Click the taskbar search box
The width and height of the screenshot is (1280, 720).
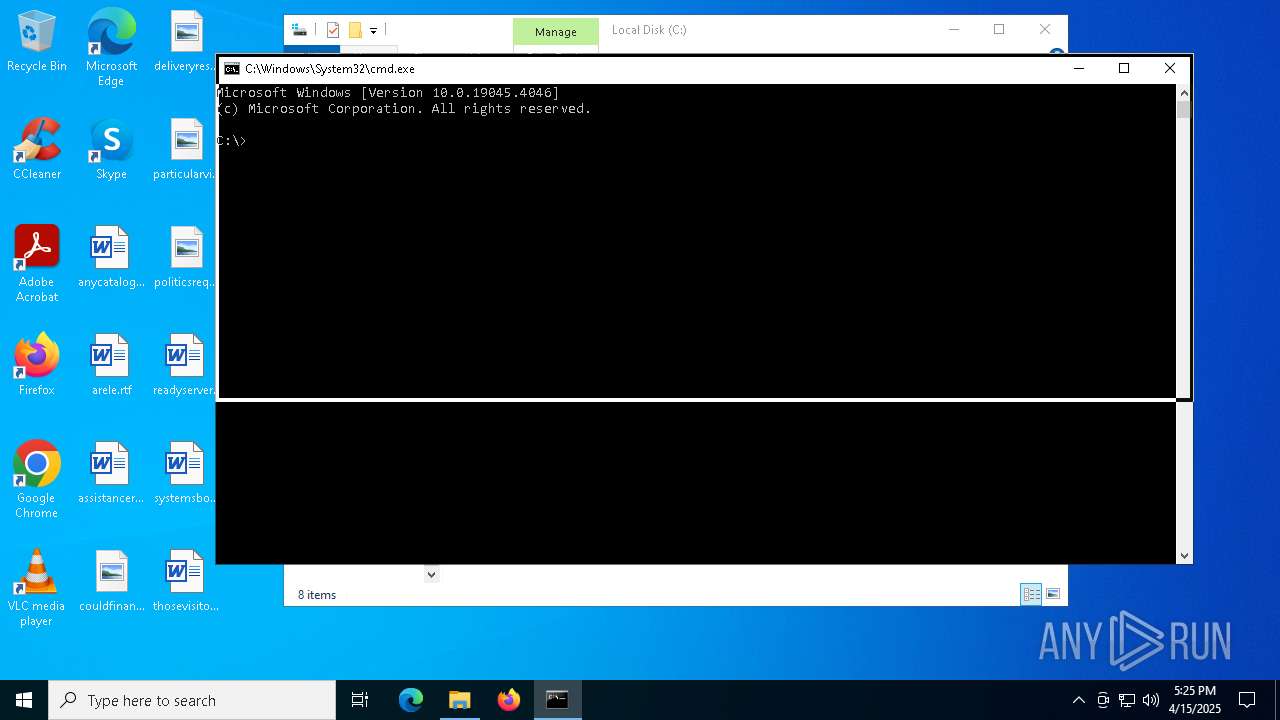(x=192, y=700)
